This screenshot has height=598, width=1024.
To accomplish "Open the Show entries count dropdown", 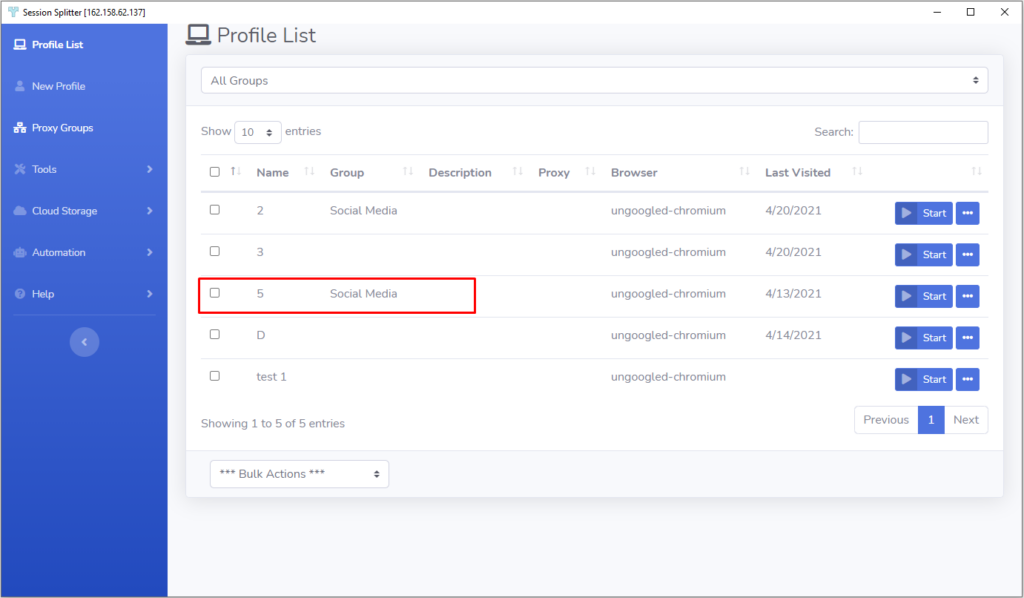I will [257, 132].
